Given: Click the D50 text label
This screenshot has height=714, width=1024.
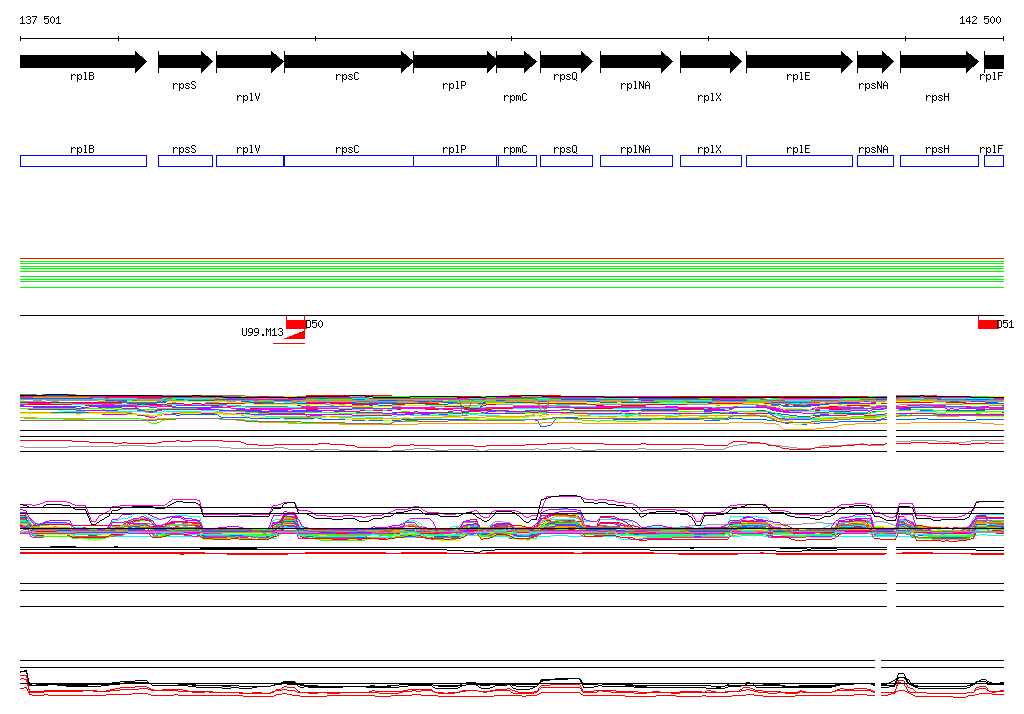Looking at the screenshot, I should 315,324.
